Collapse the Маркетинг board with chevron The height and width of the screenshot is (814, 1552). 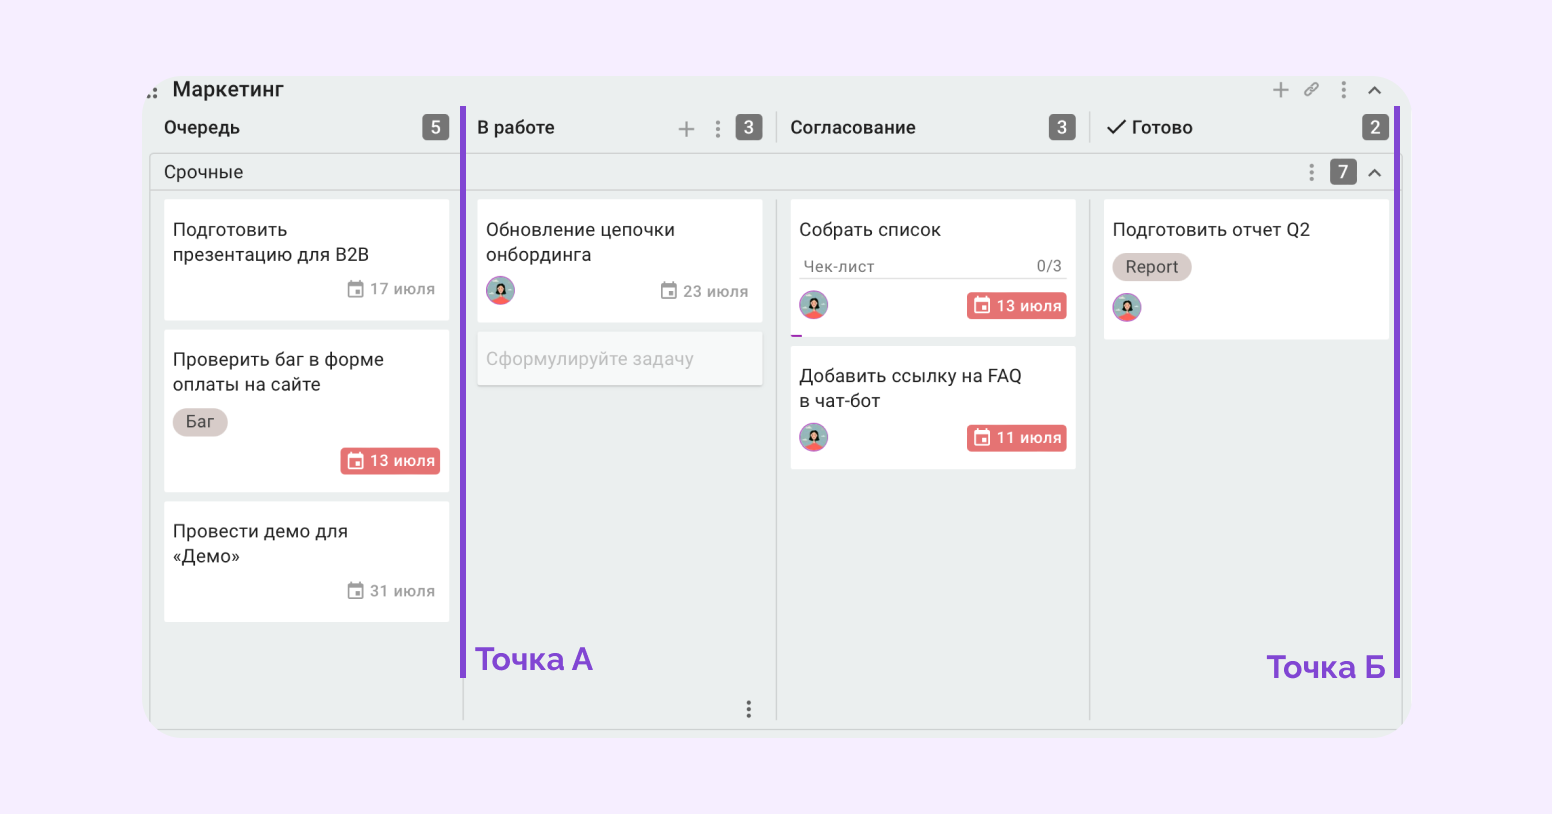[1375, 90]
